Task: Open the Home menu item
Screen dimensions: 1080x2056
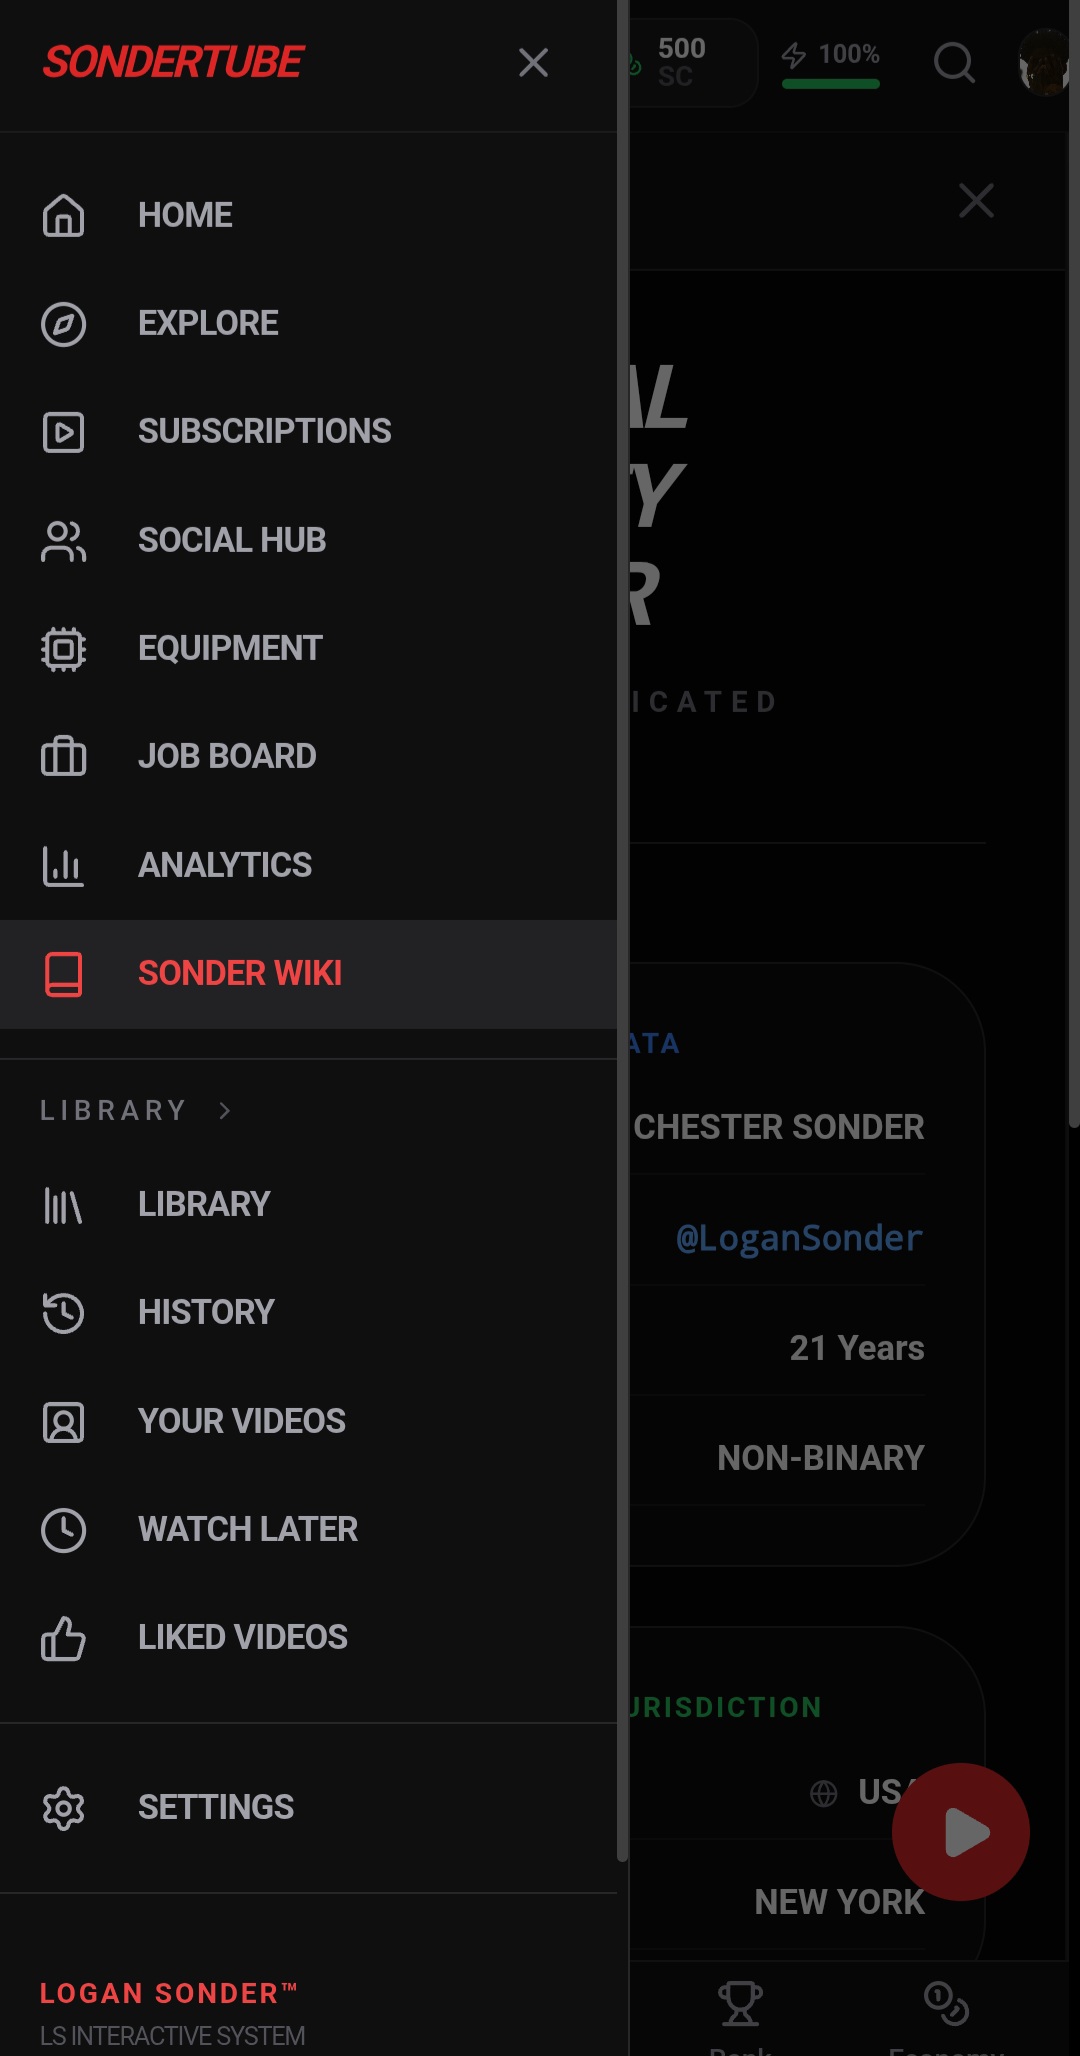Action: tap(185, 215)
